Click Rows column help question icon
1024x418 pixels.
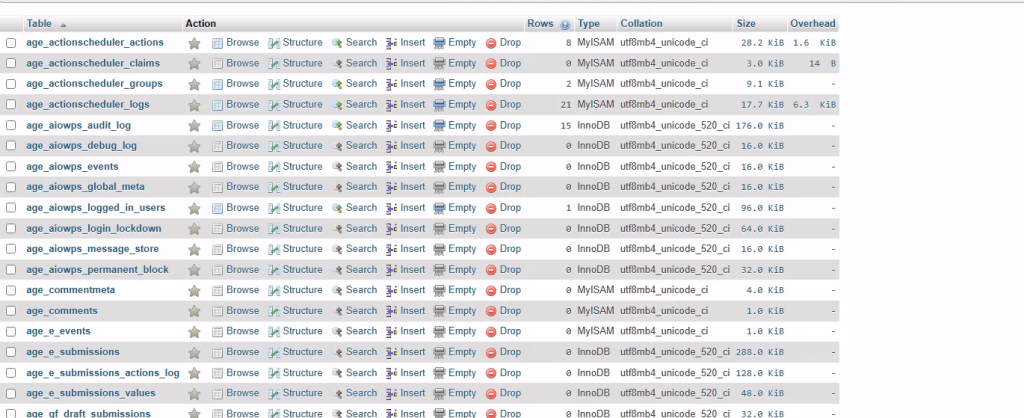(566, 24)
